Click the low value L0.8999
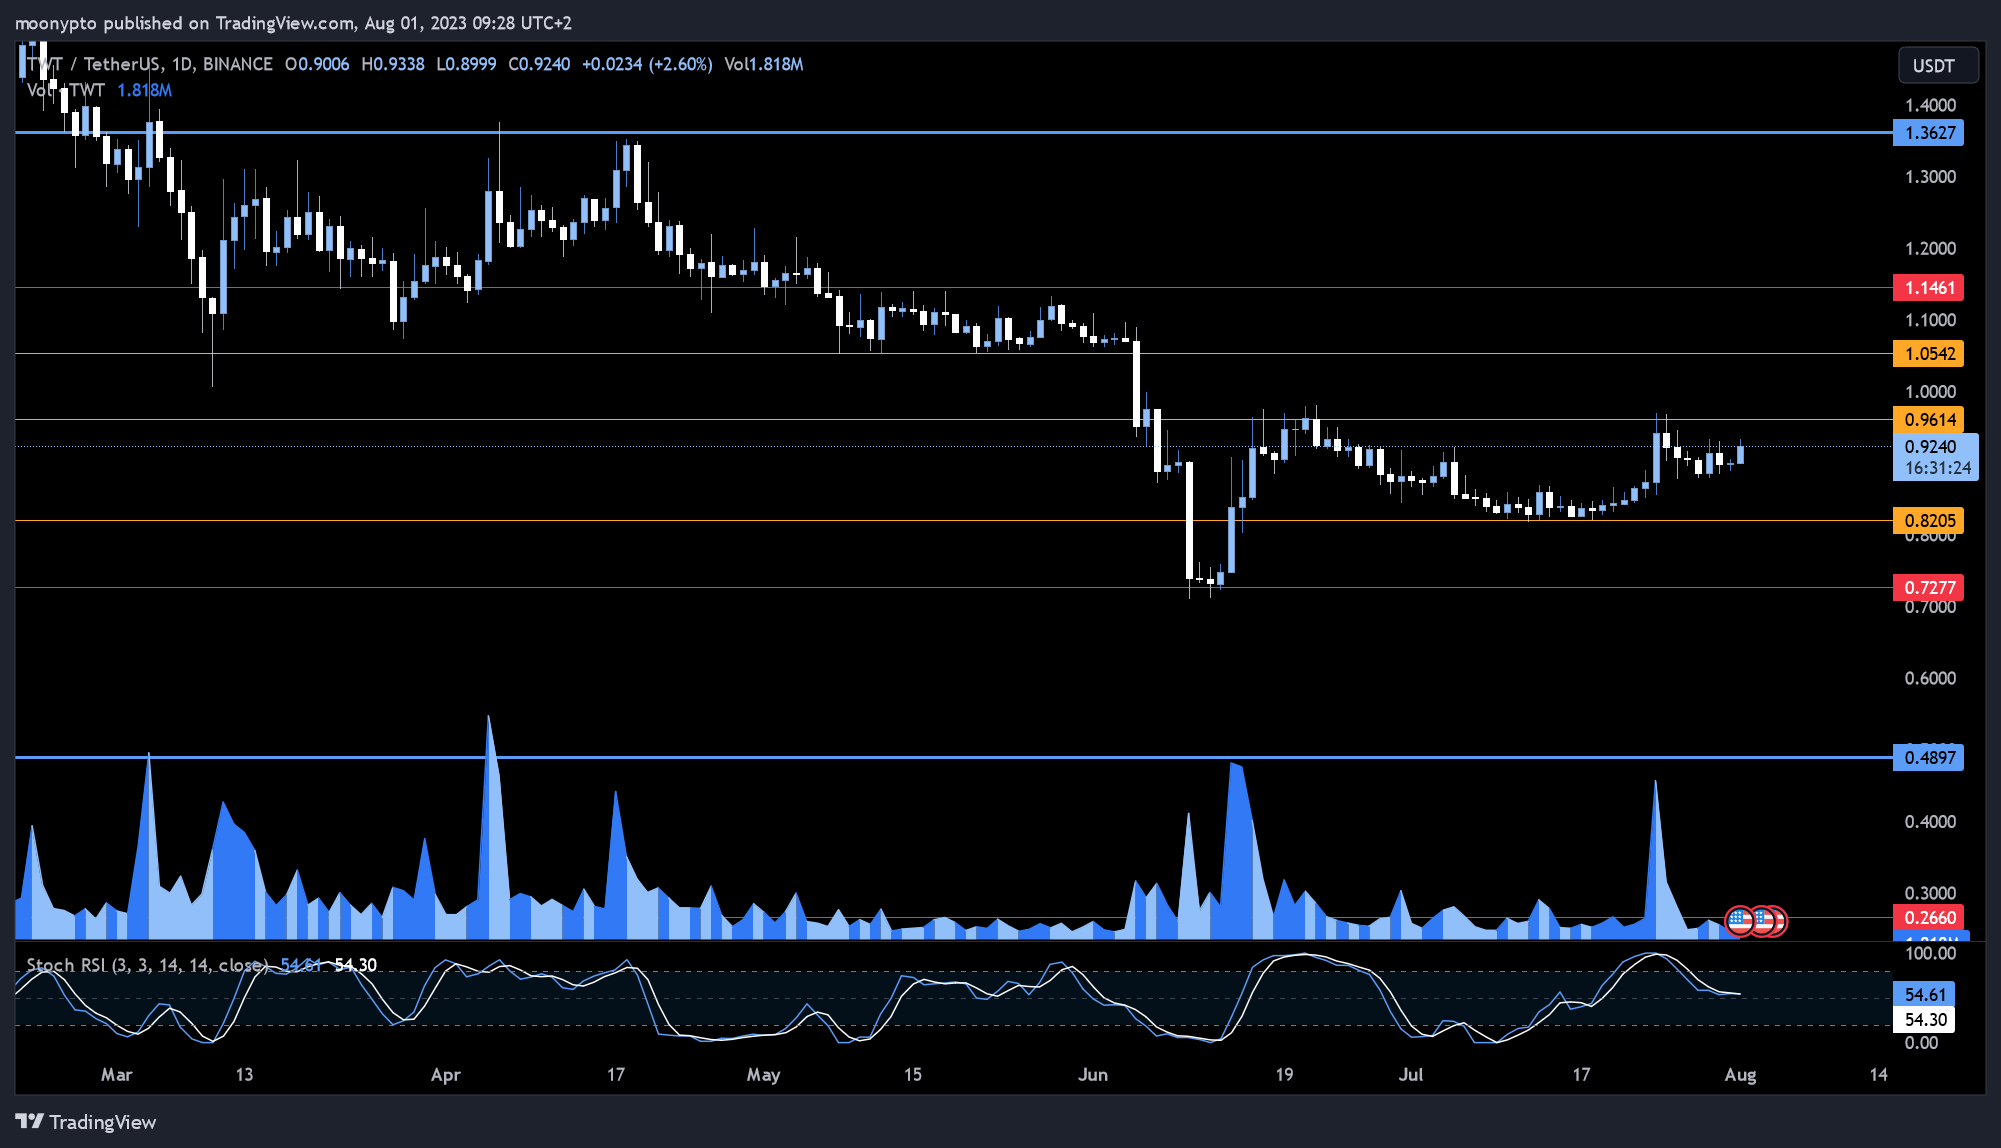This screenshot has width=2001, height=1148. pos(466,64)
